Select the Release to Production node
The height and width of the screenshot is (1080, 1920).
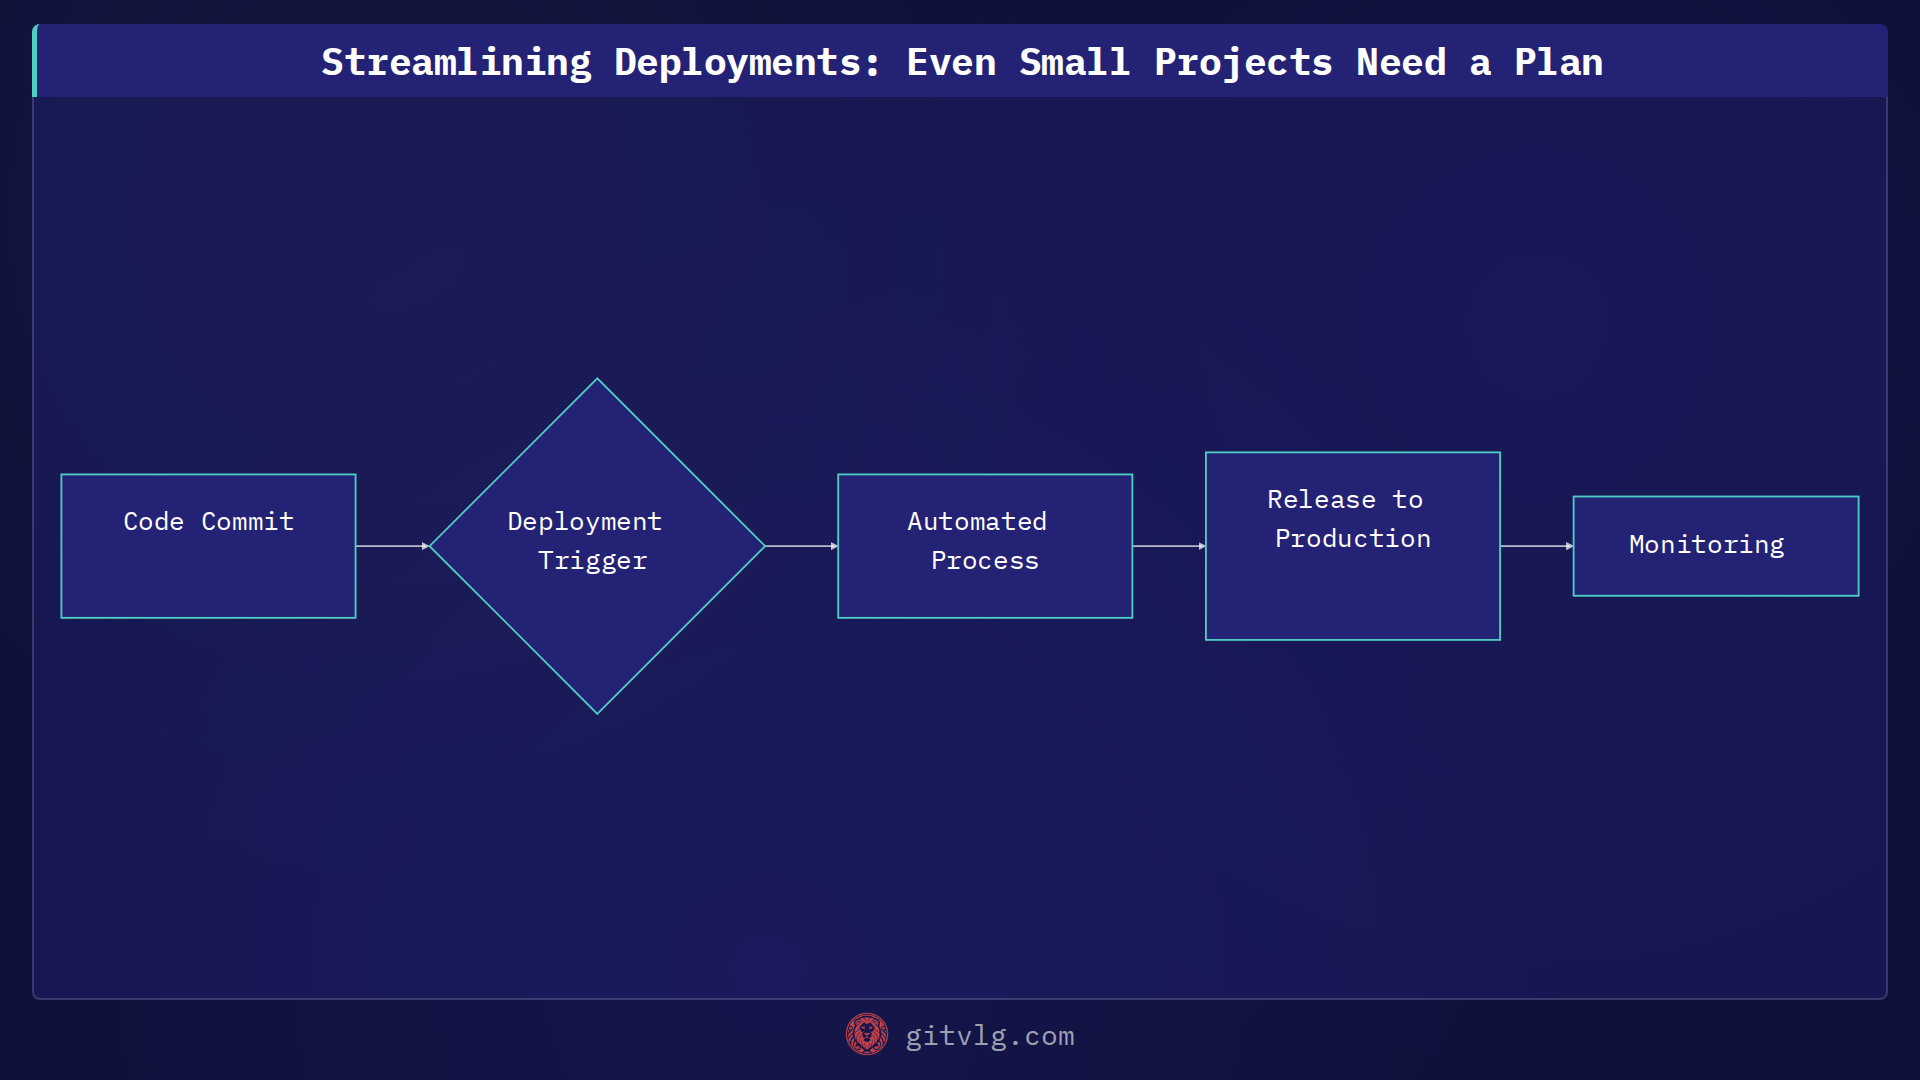pos(1353,546)
